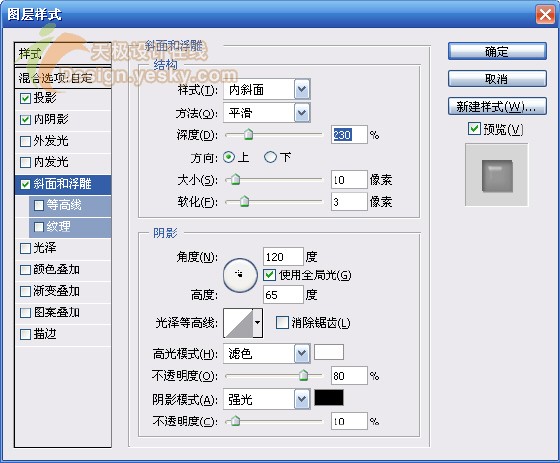Toggle the 使用全局光 checkbox

(269, 275)
